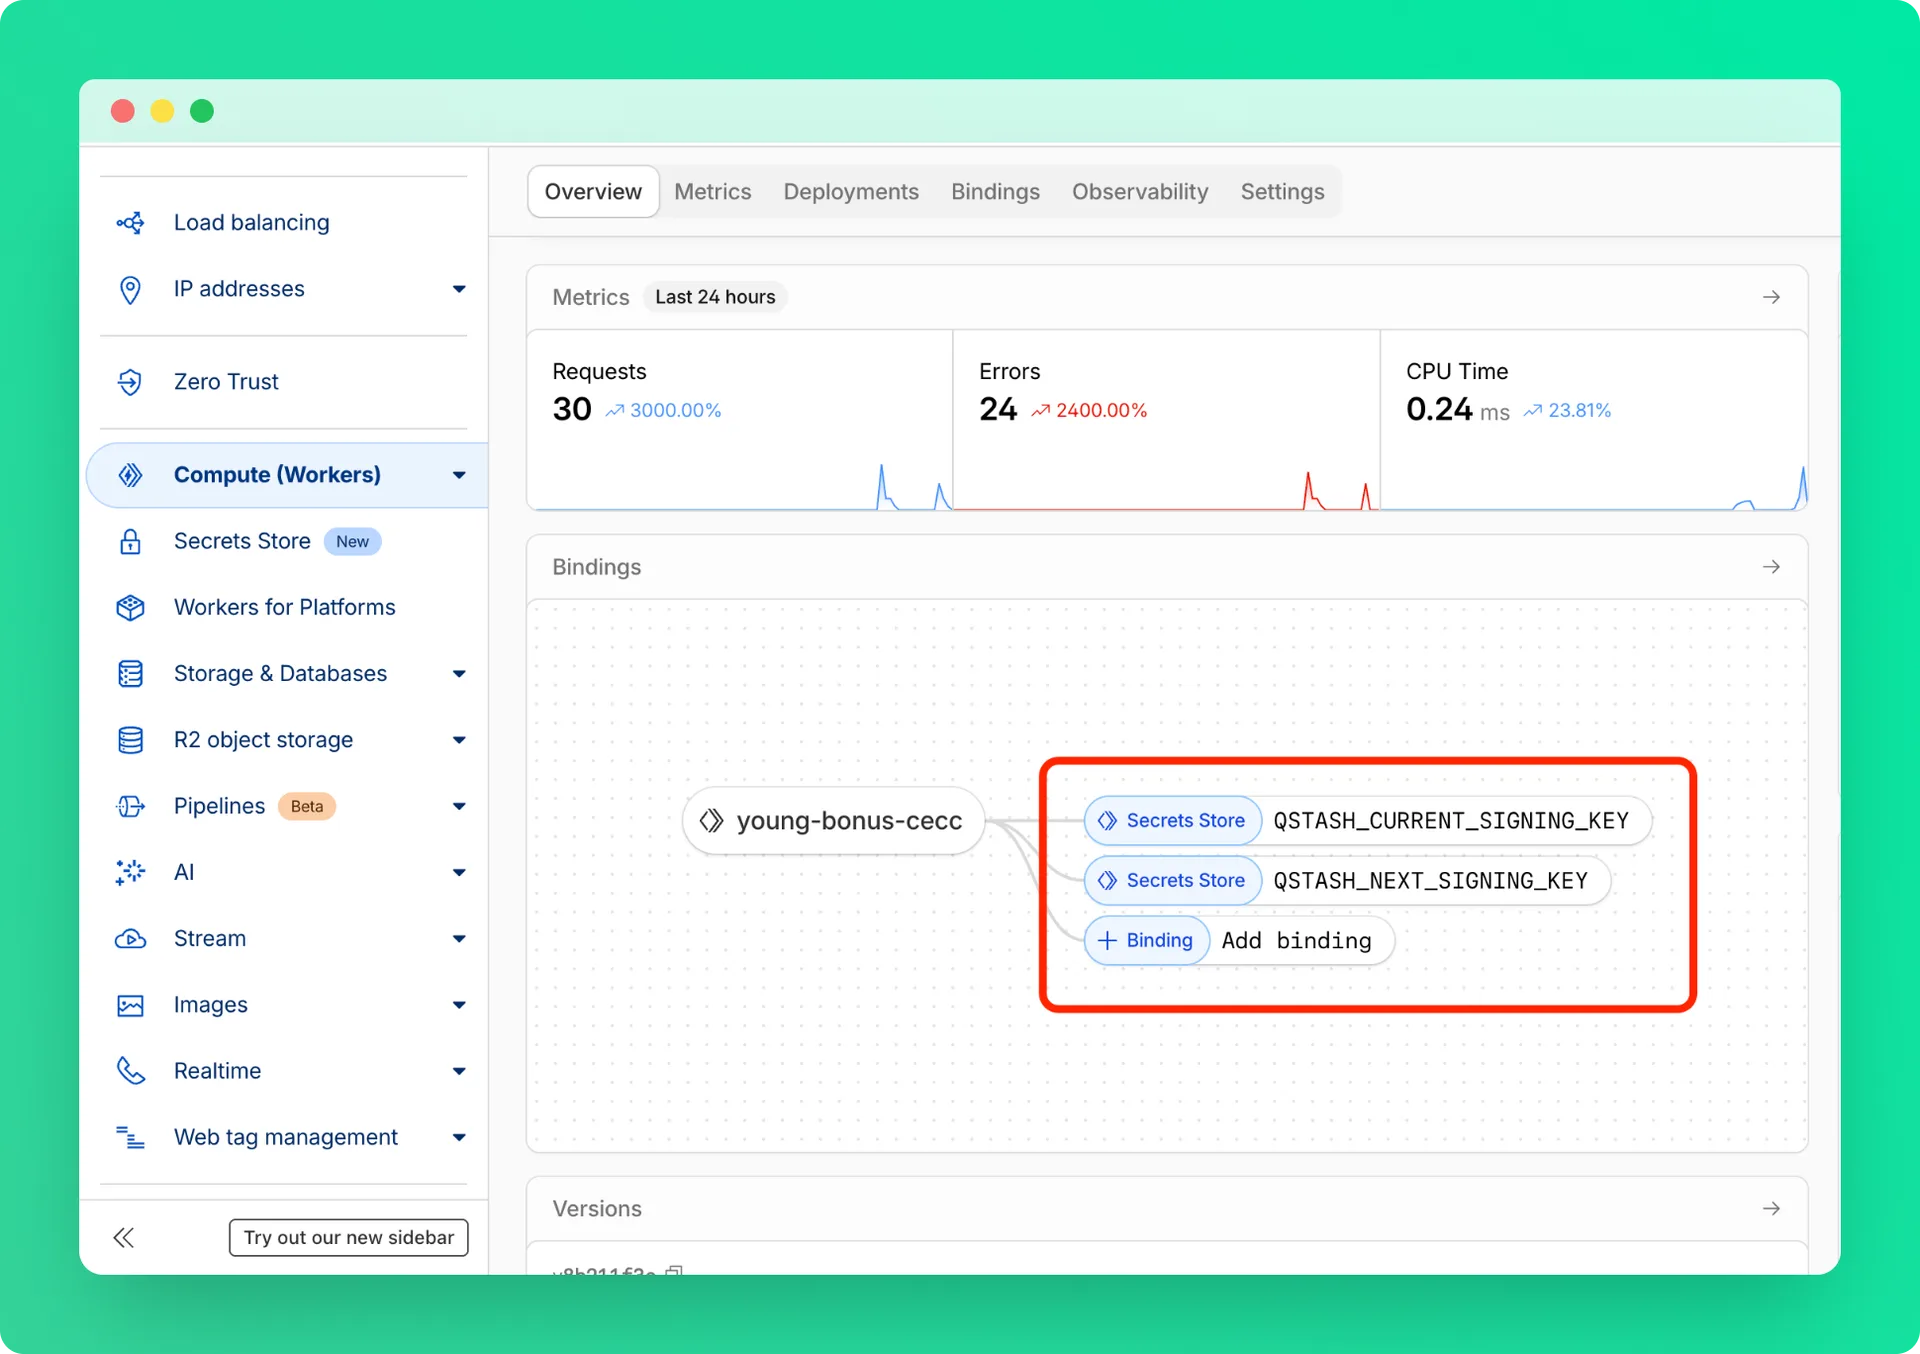1920x1354 pixels.
Task: Click the Images picture icon
Action: click(x=130, y=1005)
